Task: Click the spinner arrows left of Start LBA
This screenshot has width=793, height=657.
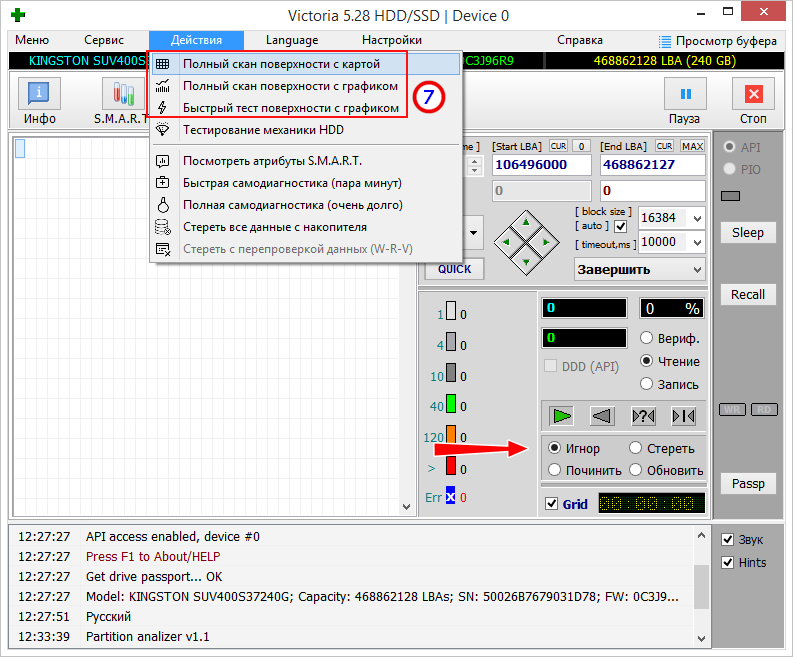Action: [474, 165]
